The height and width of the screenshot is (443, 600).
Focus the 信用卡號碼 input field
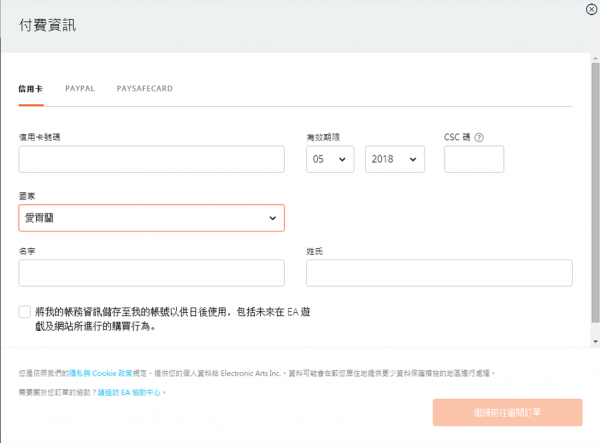(150, 159)
